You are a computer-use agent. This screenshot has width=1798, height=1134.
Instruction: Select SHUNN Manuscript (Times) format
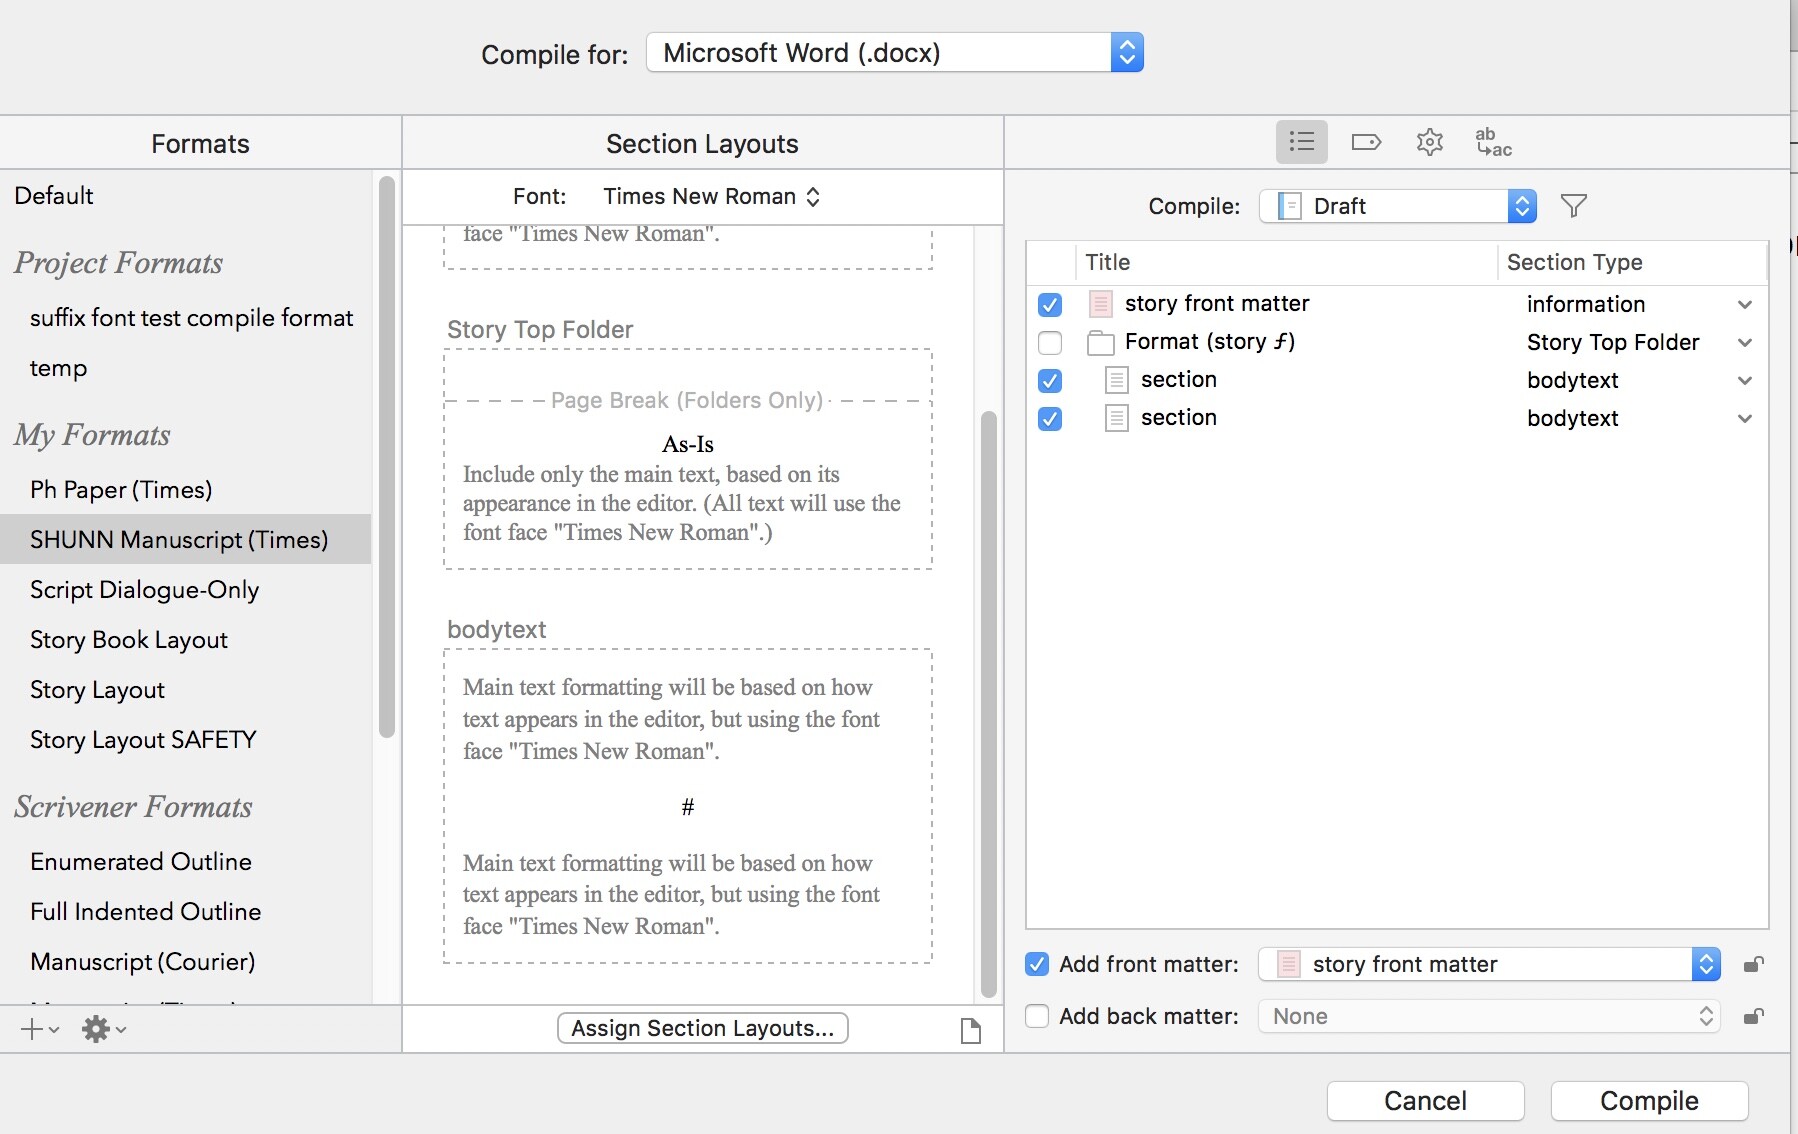coord(185,540)
